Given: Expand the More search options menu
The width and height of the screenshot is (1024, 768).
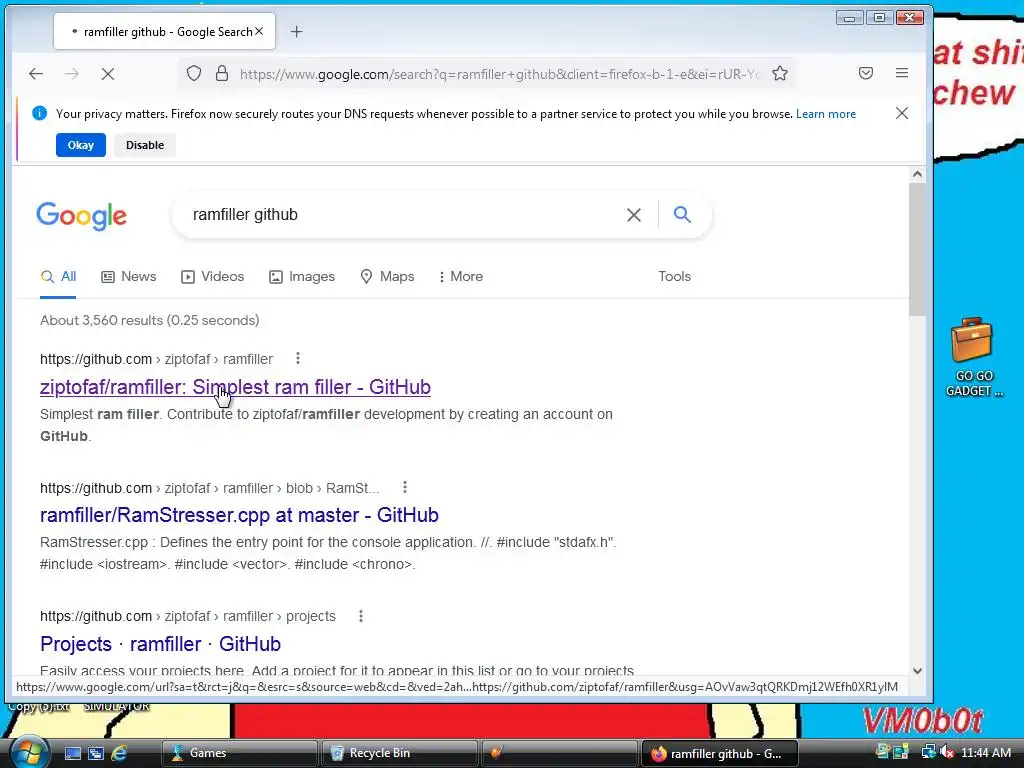Looking at the screenshot, I should tap(461, 276).
